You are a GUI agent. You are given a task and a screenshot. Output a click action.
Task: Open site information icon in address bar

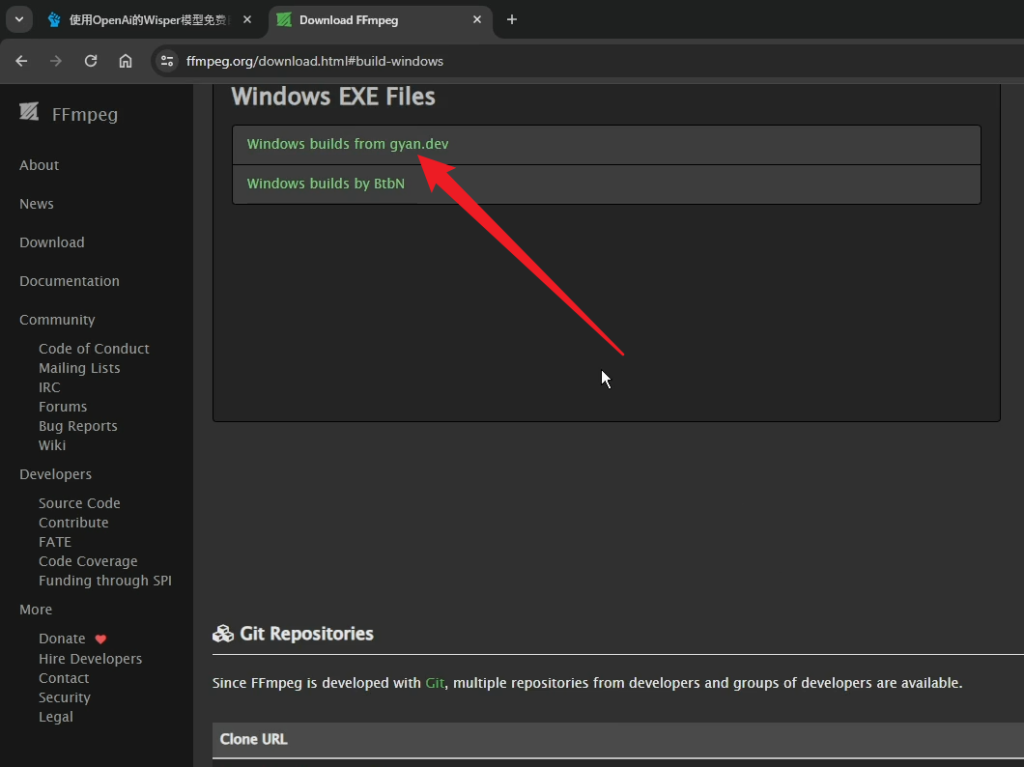click(x=167, y=61)
